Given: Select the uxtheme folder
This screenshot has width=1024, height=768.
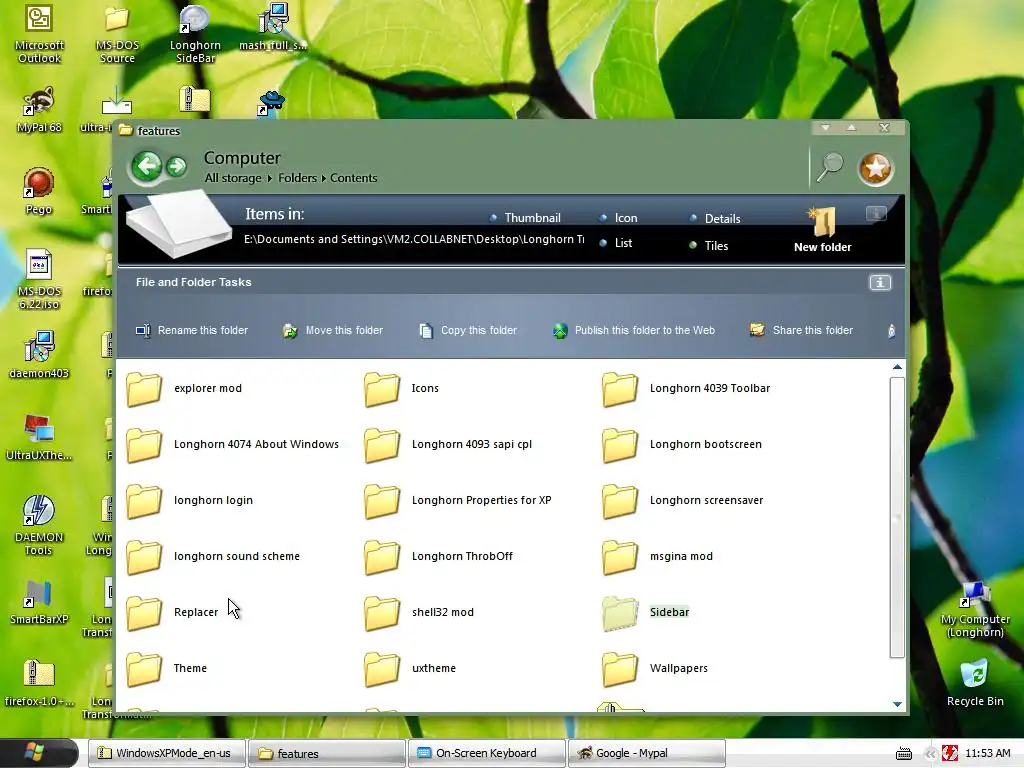Looking at the screenshot, I should tap(410, 669).
